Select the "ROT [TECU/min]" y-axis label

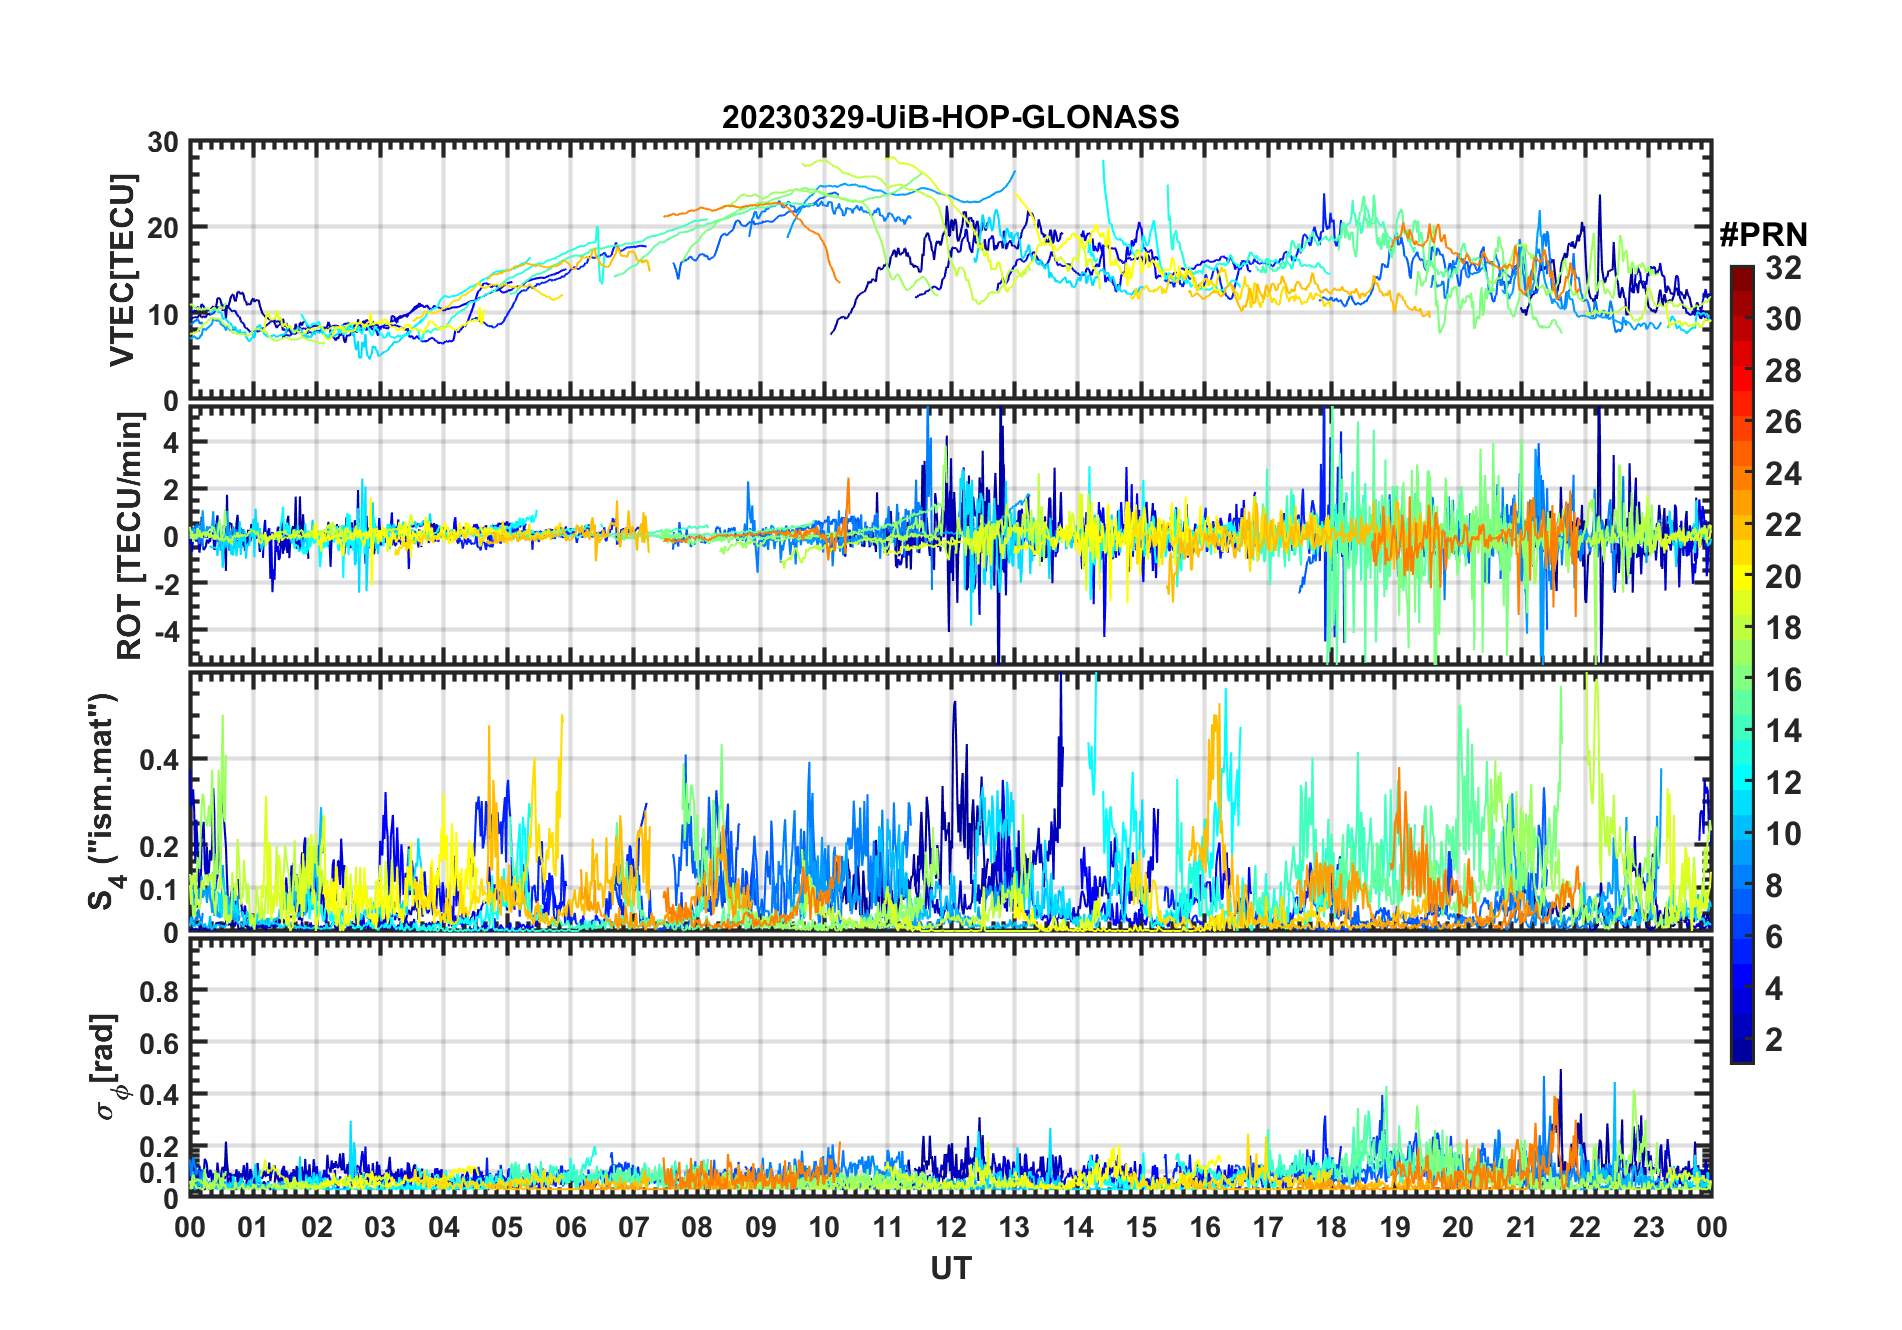[129, 536]
